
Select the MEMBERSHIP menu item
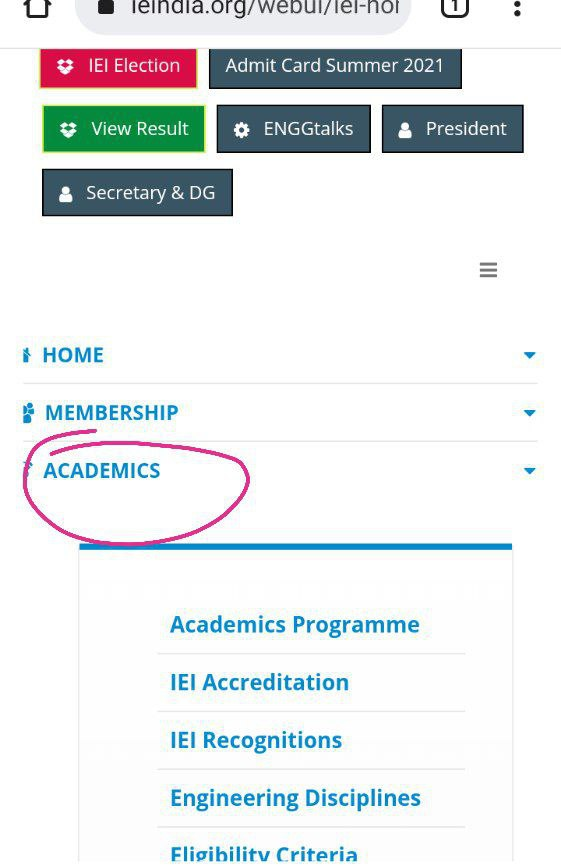pos(112,413)
